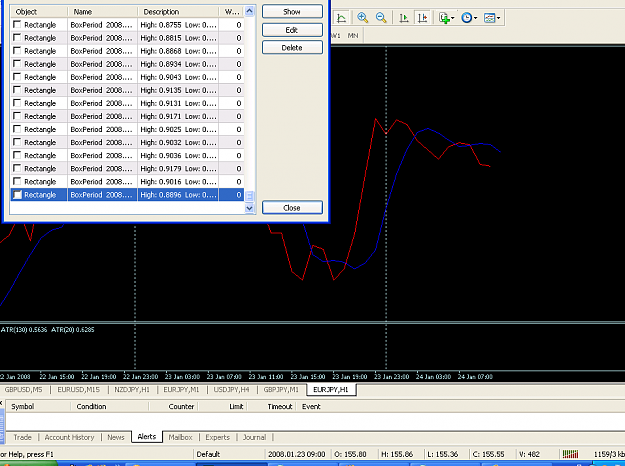This screenshot has width=625, height=466.
Task: Click the periodicity clock icon
Action: pos(466,18)
